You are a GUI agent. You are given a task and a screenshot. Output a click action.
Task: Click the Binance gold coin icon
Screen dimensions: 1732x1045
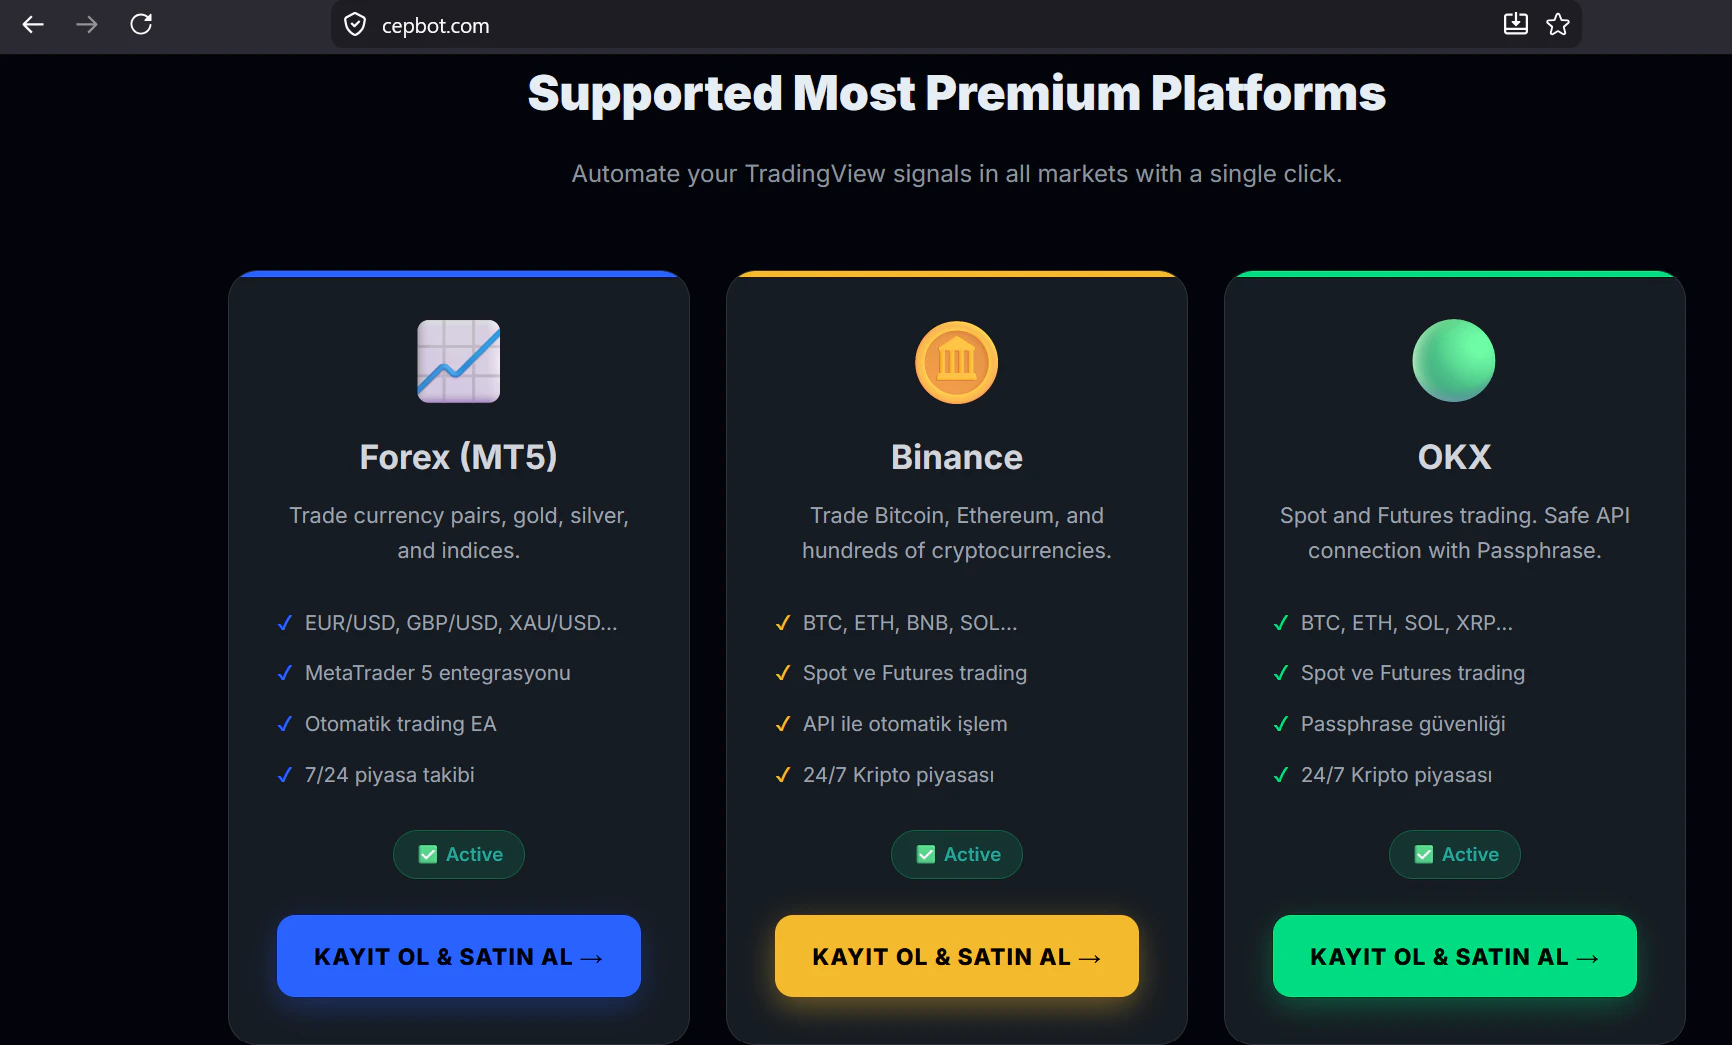pyautogui.click(x=957, y=362)
